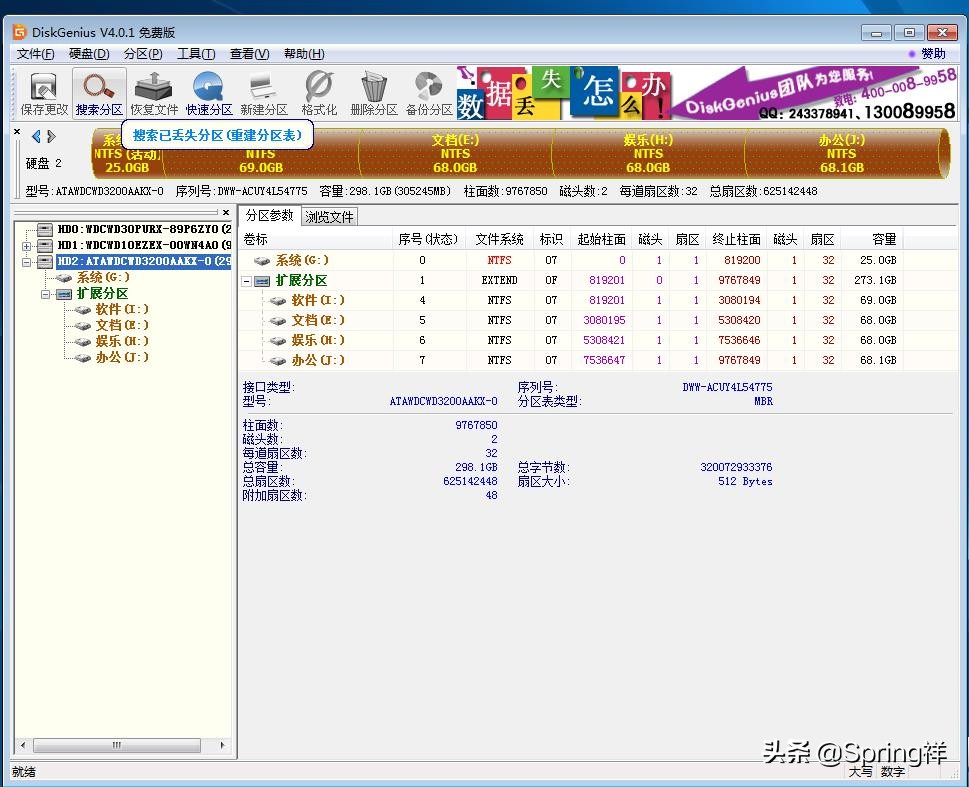Click the 卷标 column header
Screen dimensions: 969x787
316,239
